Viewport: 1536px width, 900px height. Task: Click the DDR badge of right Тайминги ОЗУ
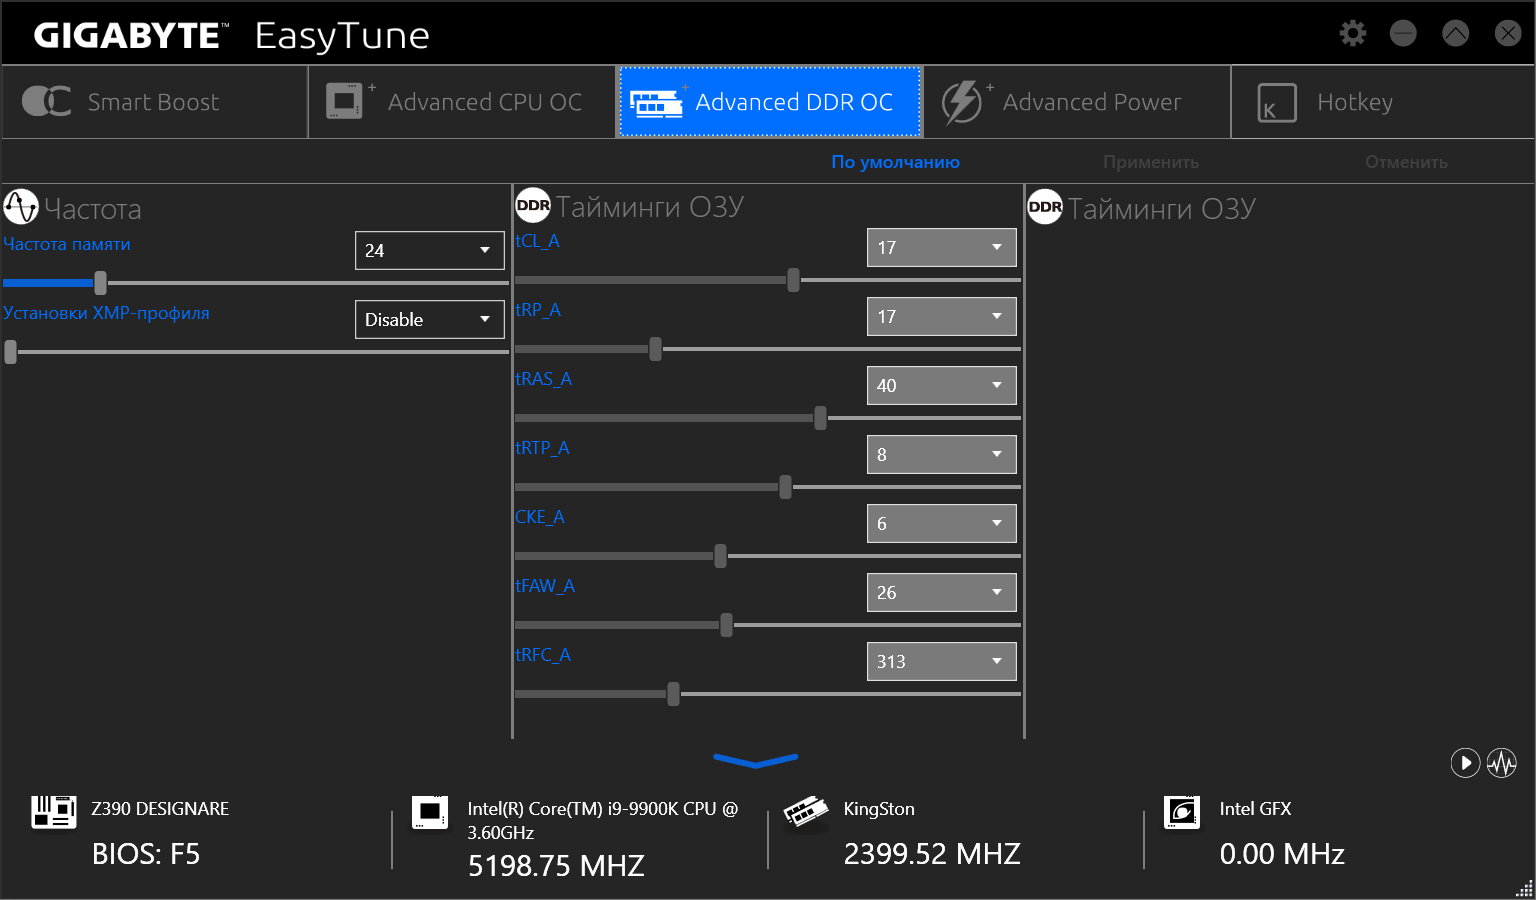1045,207
